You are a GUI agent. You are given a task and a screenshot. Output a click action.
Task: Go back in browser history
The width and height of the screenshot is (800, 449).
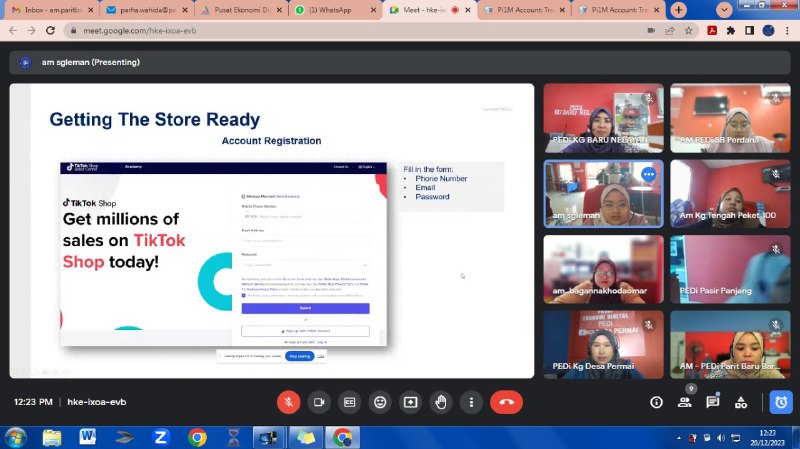click(13, 31)
